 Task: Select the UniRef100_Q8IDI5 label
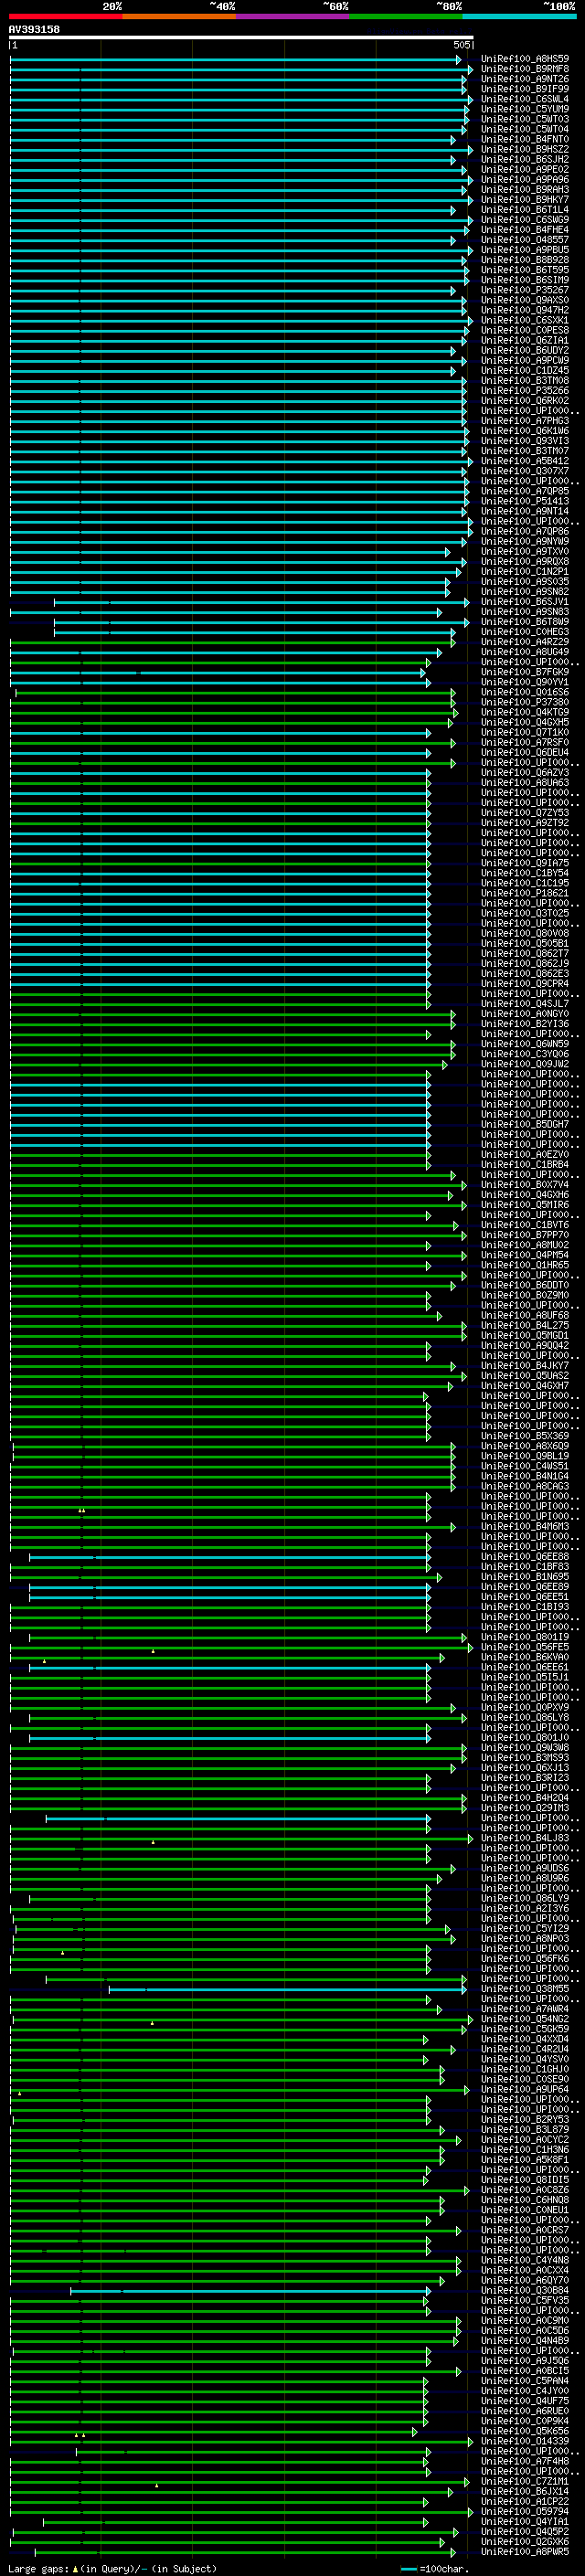coord(525,2180)
